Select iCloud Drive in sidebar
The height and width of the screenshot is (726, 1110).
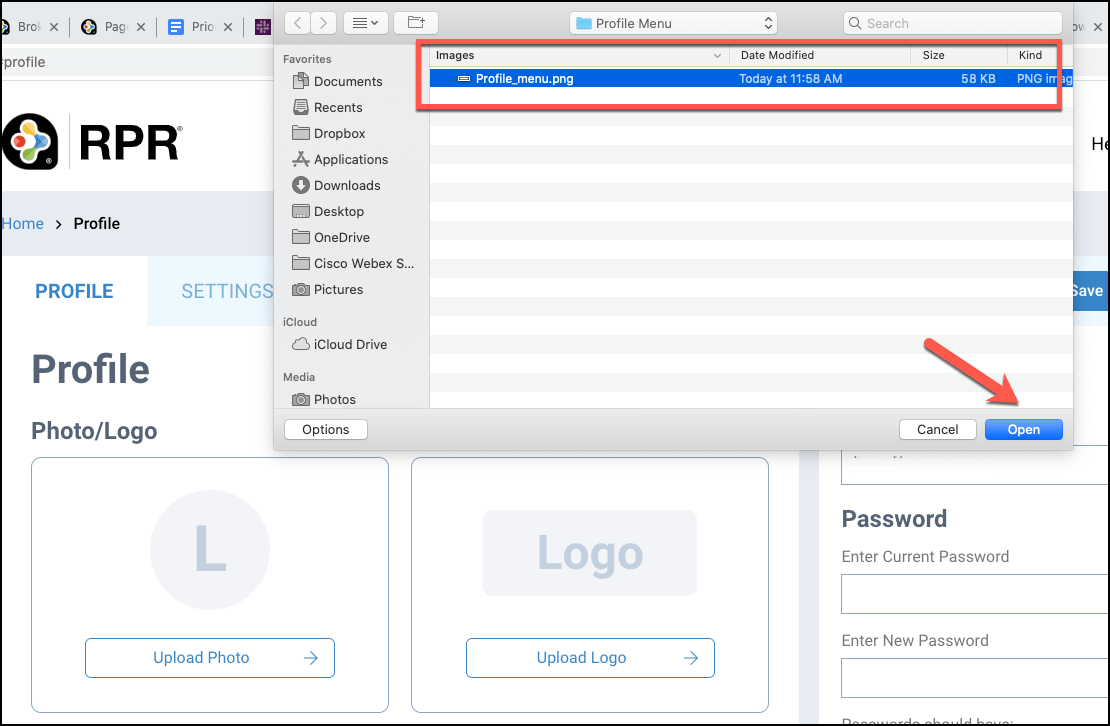350,344
